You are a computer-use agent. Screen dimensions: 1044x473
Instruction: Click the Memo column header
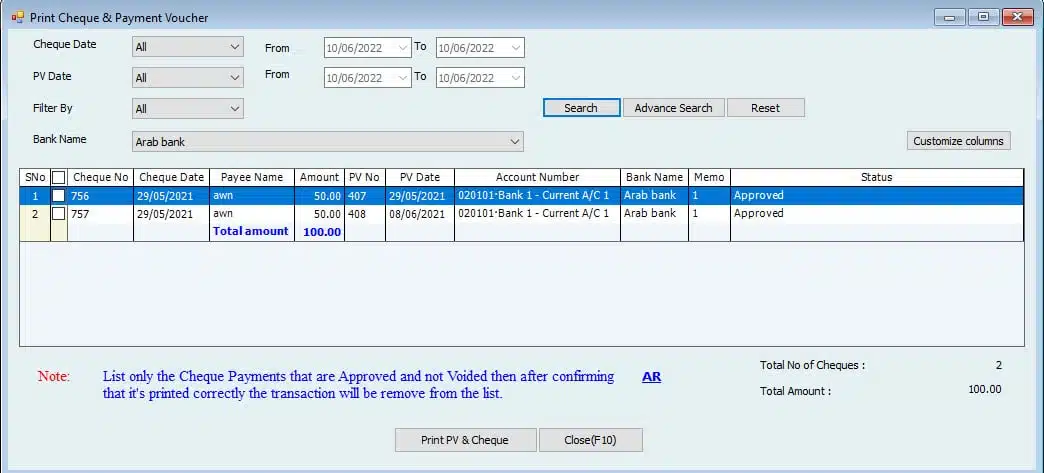tap(709, 177)
